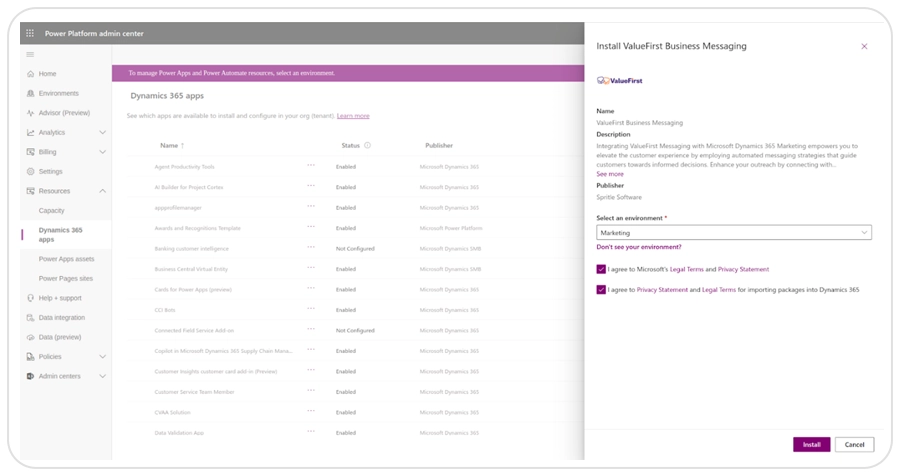The image size is (900, 476).
Task: Click the Data integration icon
Action: click(x=30, y=318)
